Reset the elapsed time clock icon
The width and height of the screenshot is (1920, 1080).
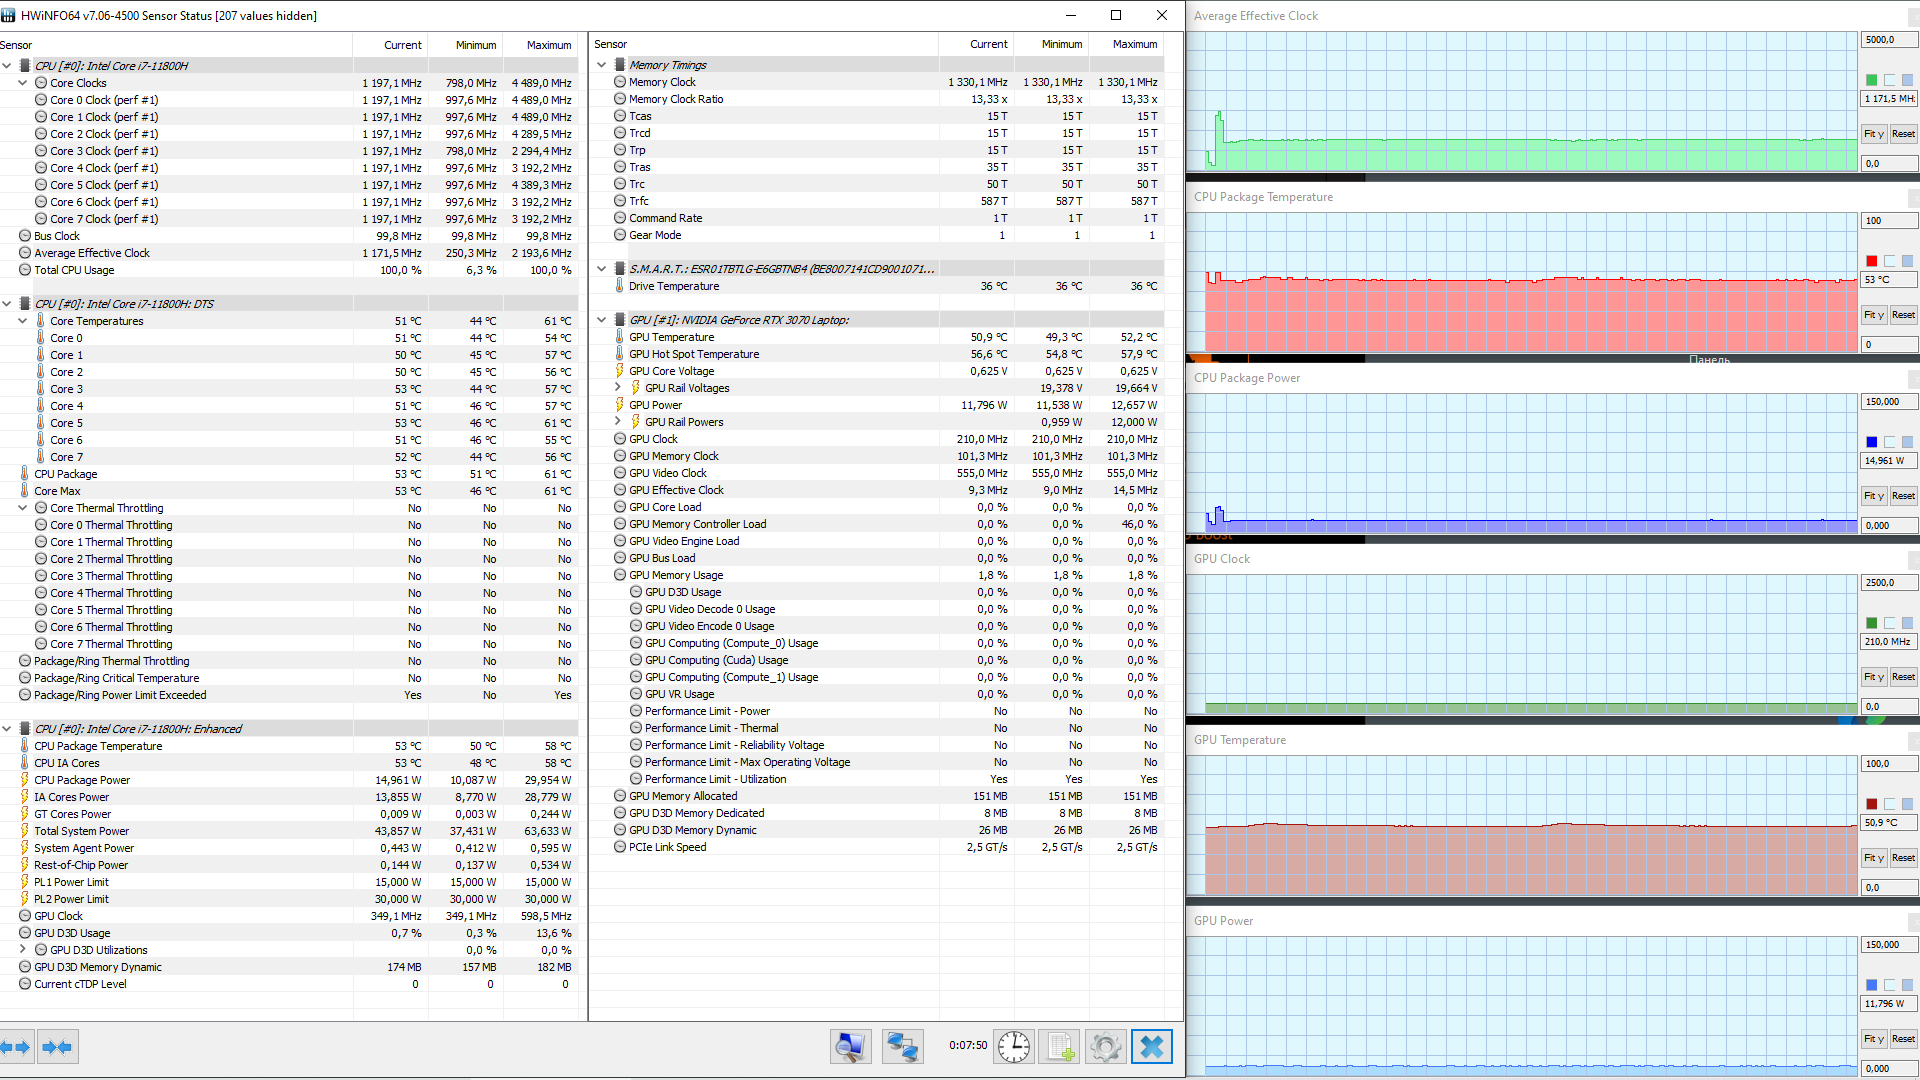(x=1013, y=1047)
